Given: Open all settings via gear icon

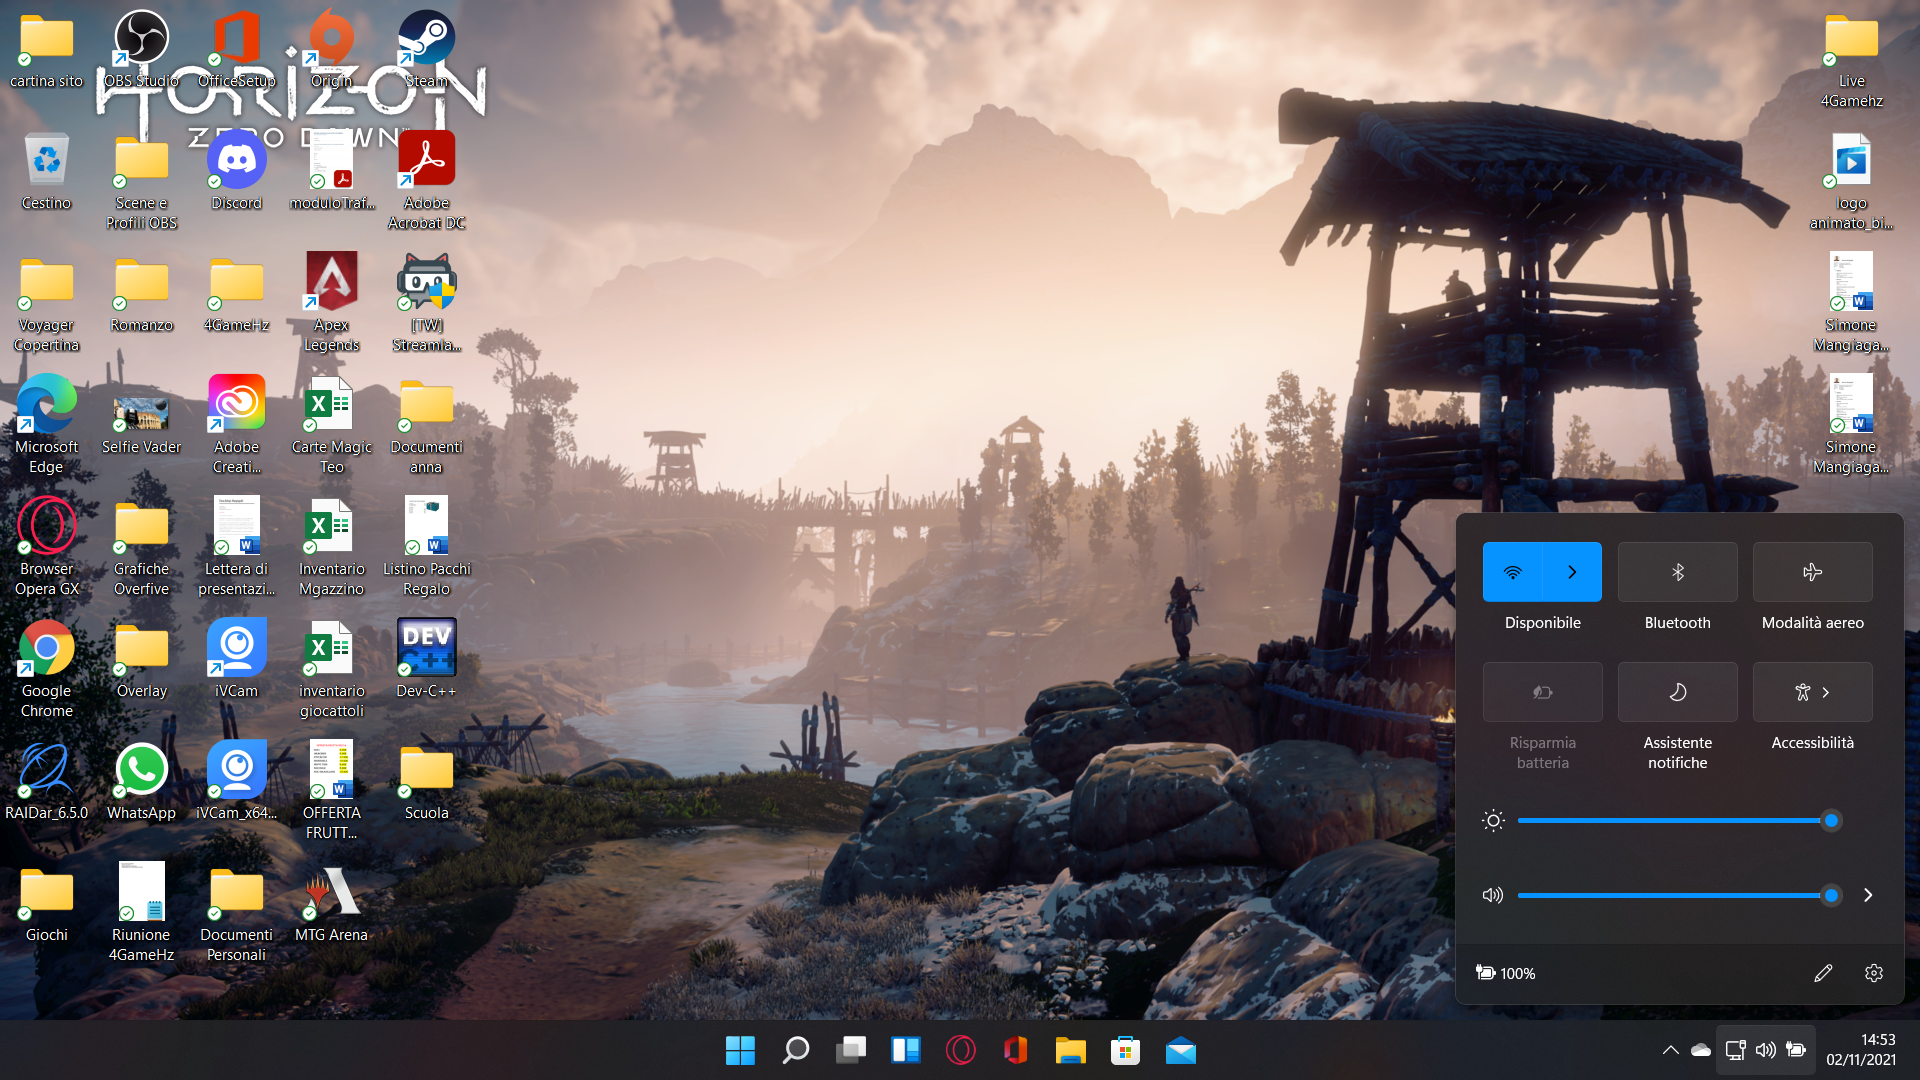Looking at the screenshot, I should pos(1874,973).
